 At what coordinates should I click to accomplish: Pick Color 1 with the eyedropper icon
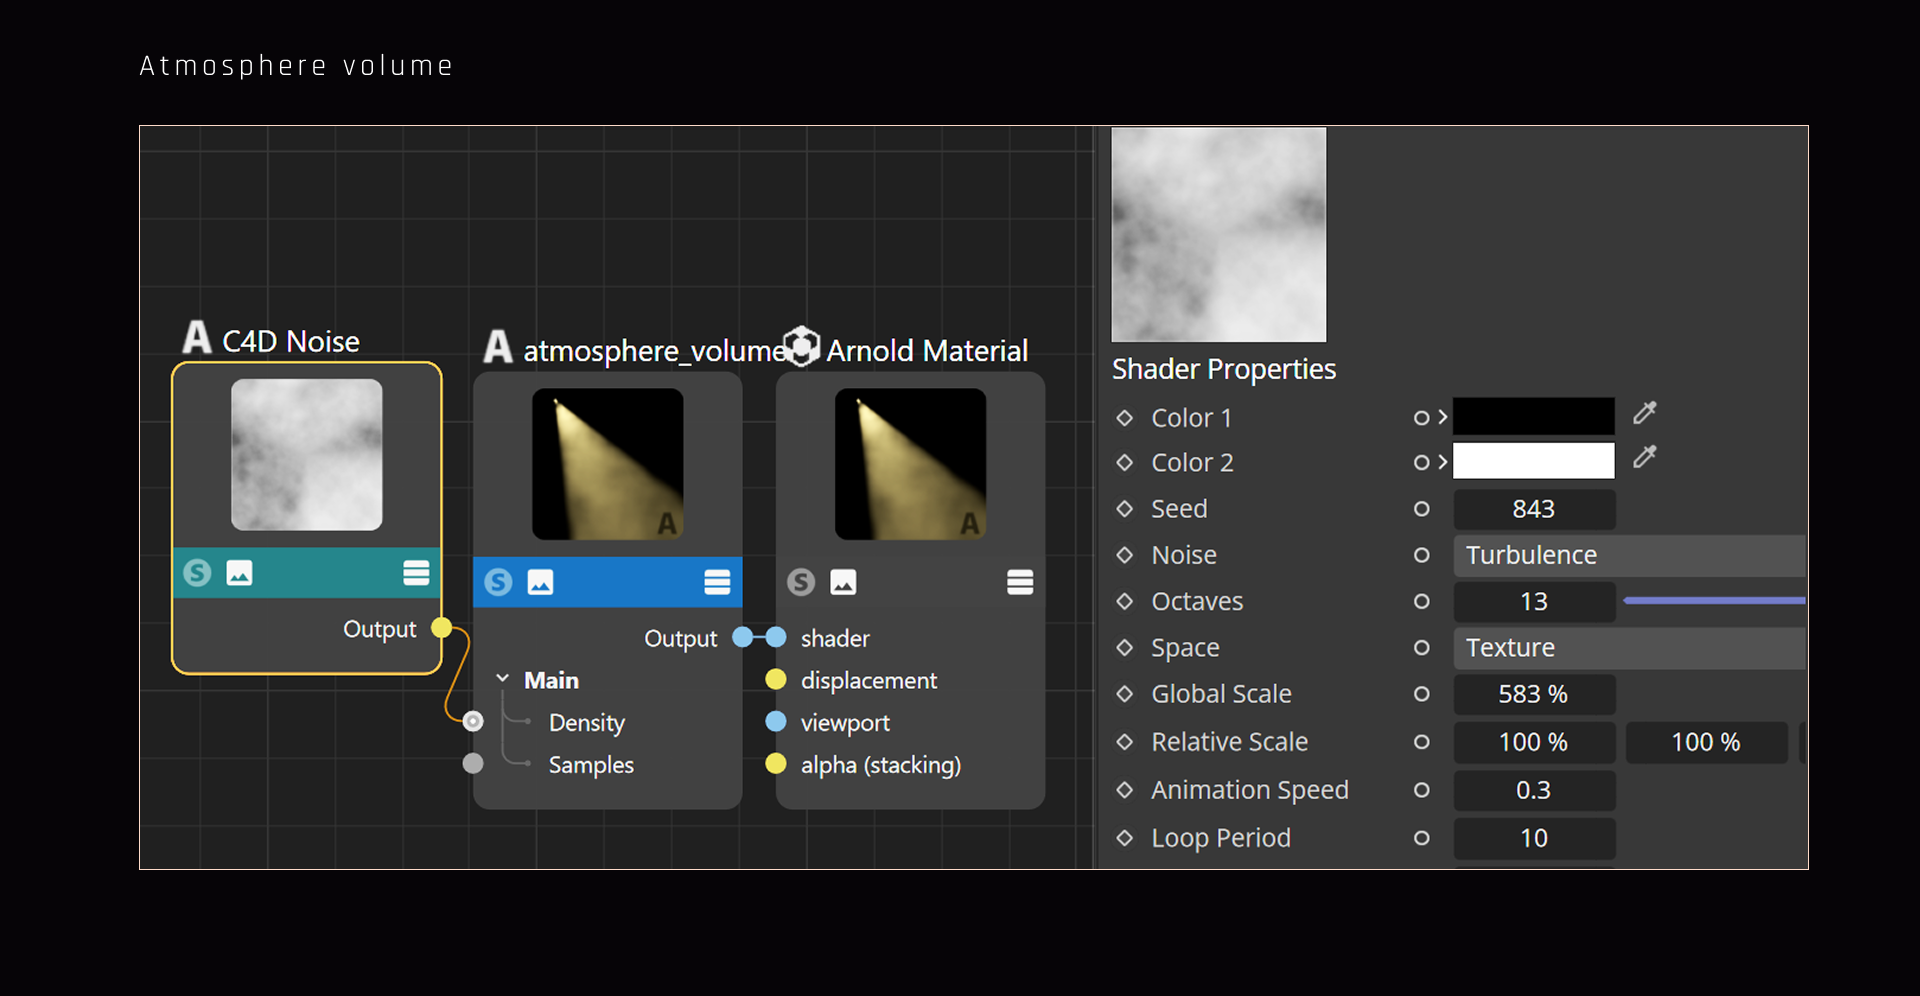point(1645,413)
